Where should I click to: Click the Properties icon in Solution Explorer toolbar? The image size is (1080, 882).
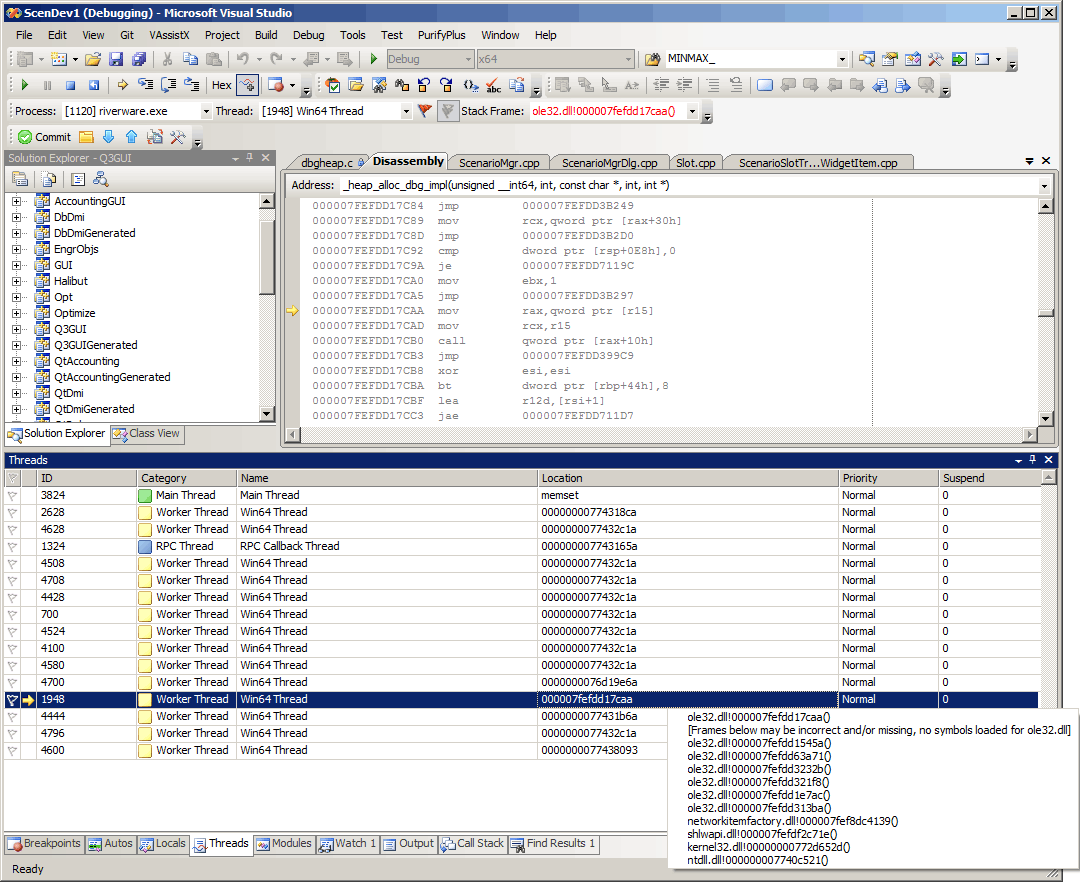pyautogui.click(x=20, y=180)
